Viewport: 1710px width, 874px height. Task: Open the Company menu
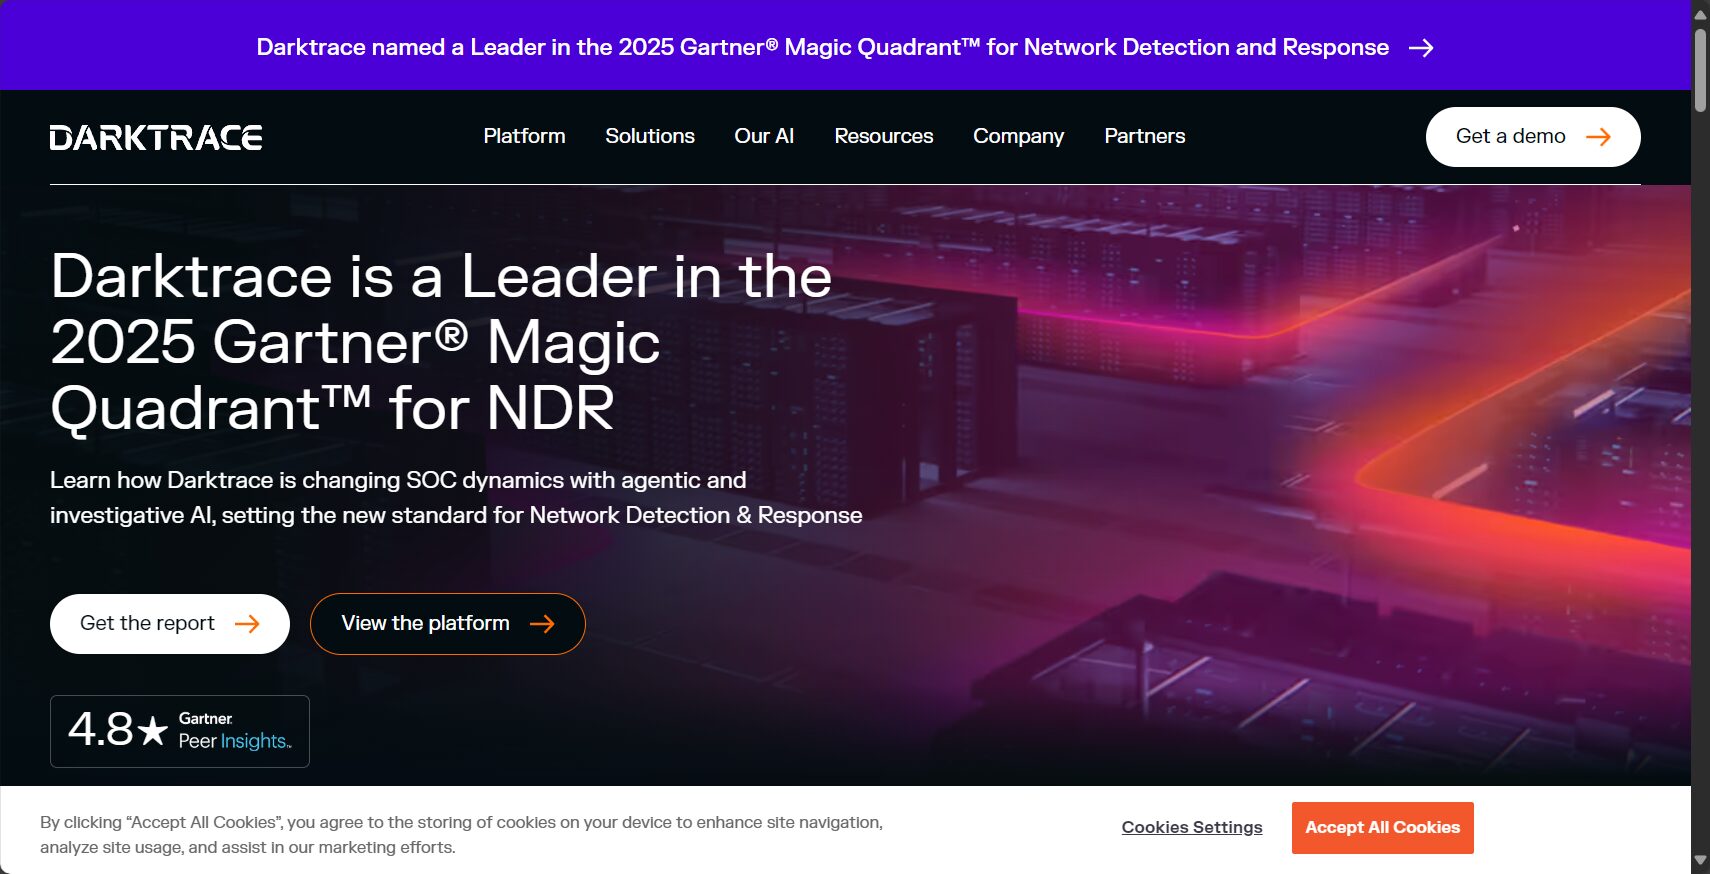click(x=1018, y=136)
